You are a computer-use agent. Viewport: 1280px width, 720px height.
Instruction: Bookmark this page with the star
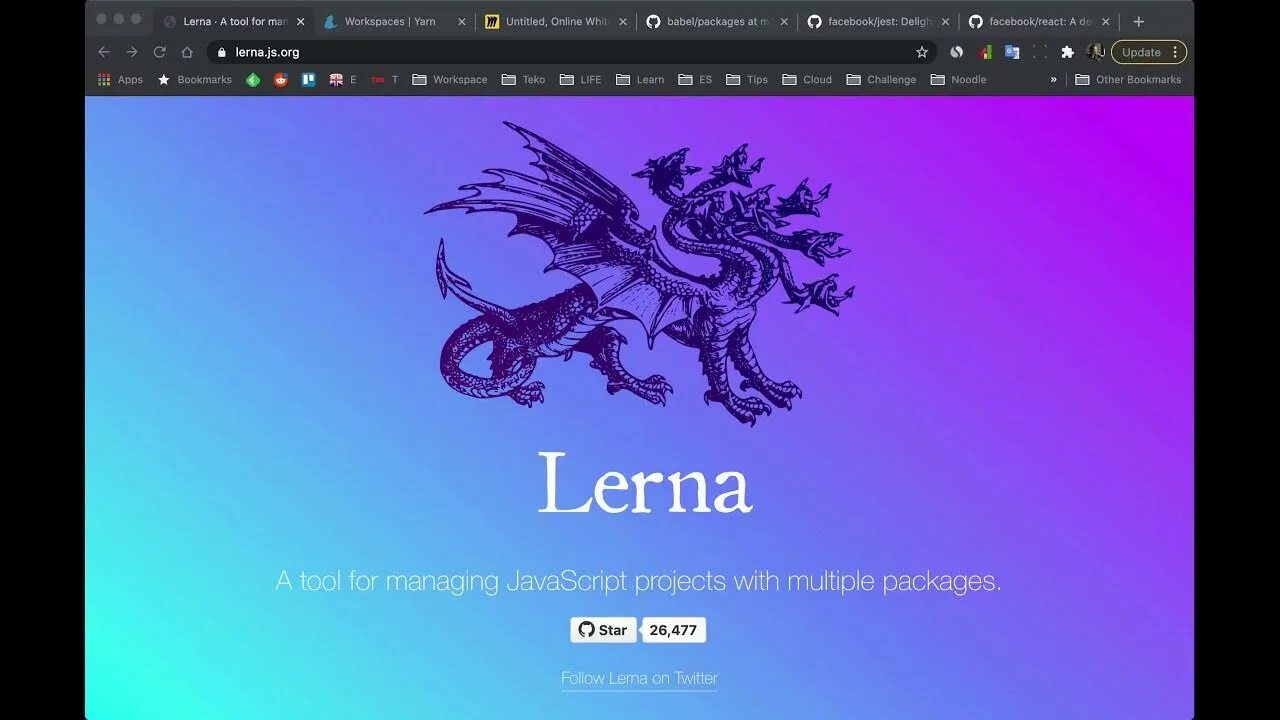922,52
